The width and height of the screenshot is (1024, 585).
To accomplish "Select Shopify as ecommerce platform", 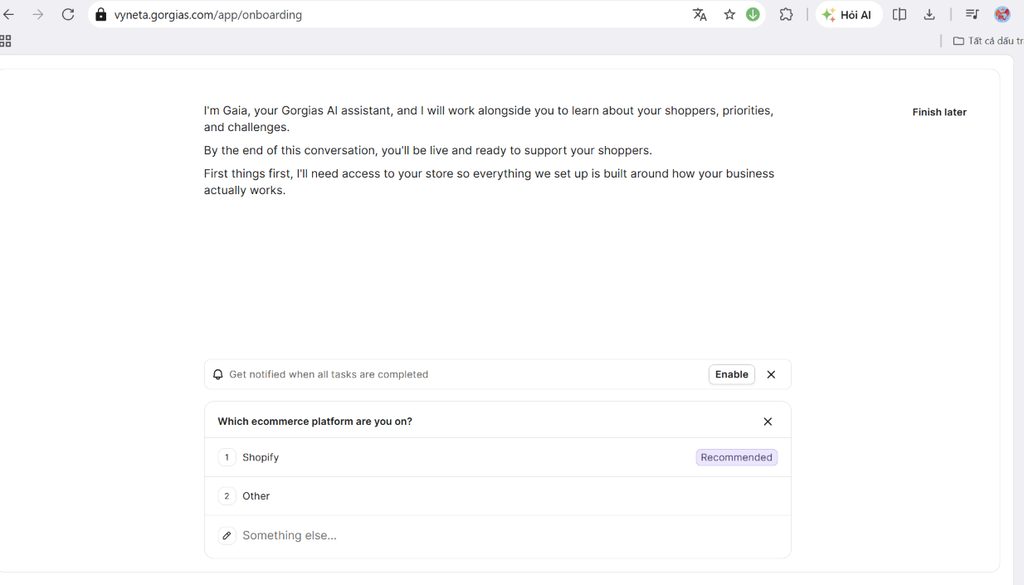I will [498, 457].
